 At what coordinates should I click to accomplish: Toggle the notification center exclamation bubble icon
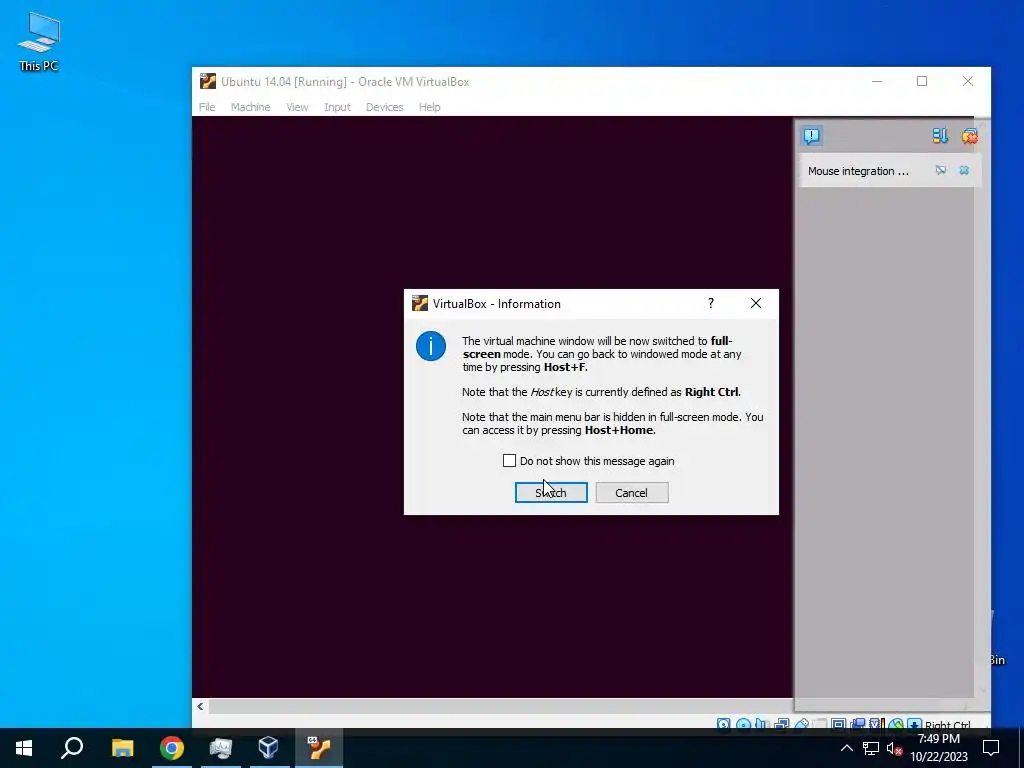812,136
